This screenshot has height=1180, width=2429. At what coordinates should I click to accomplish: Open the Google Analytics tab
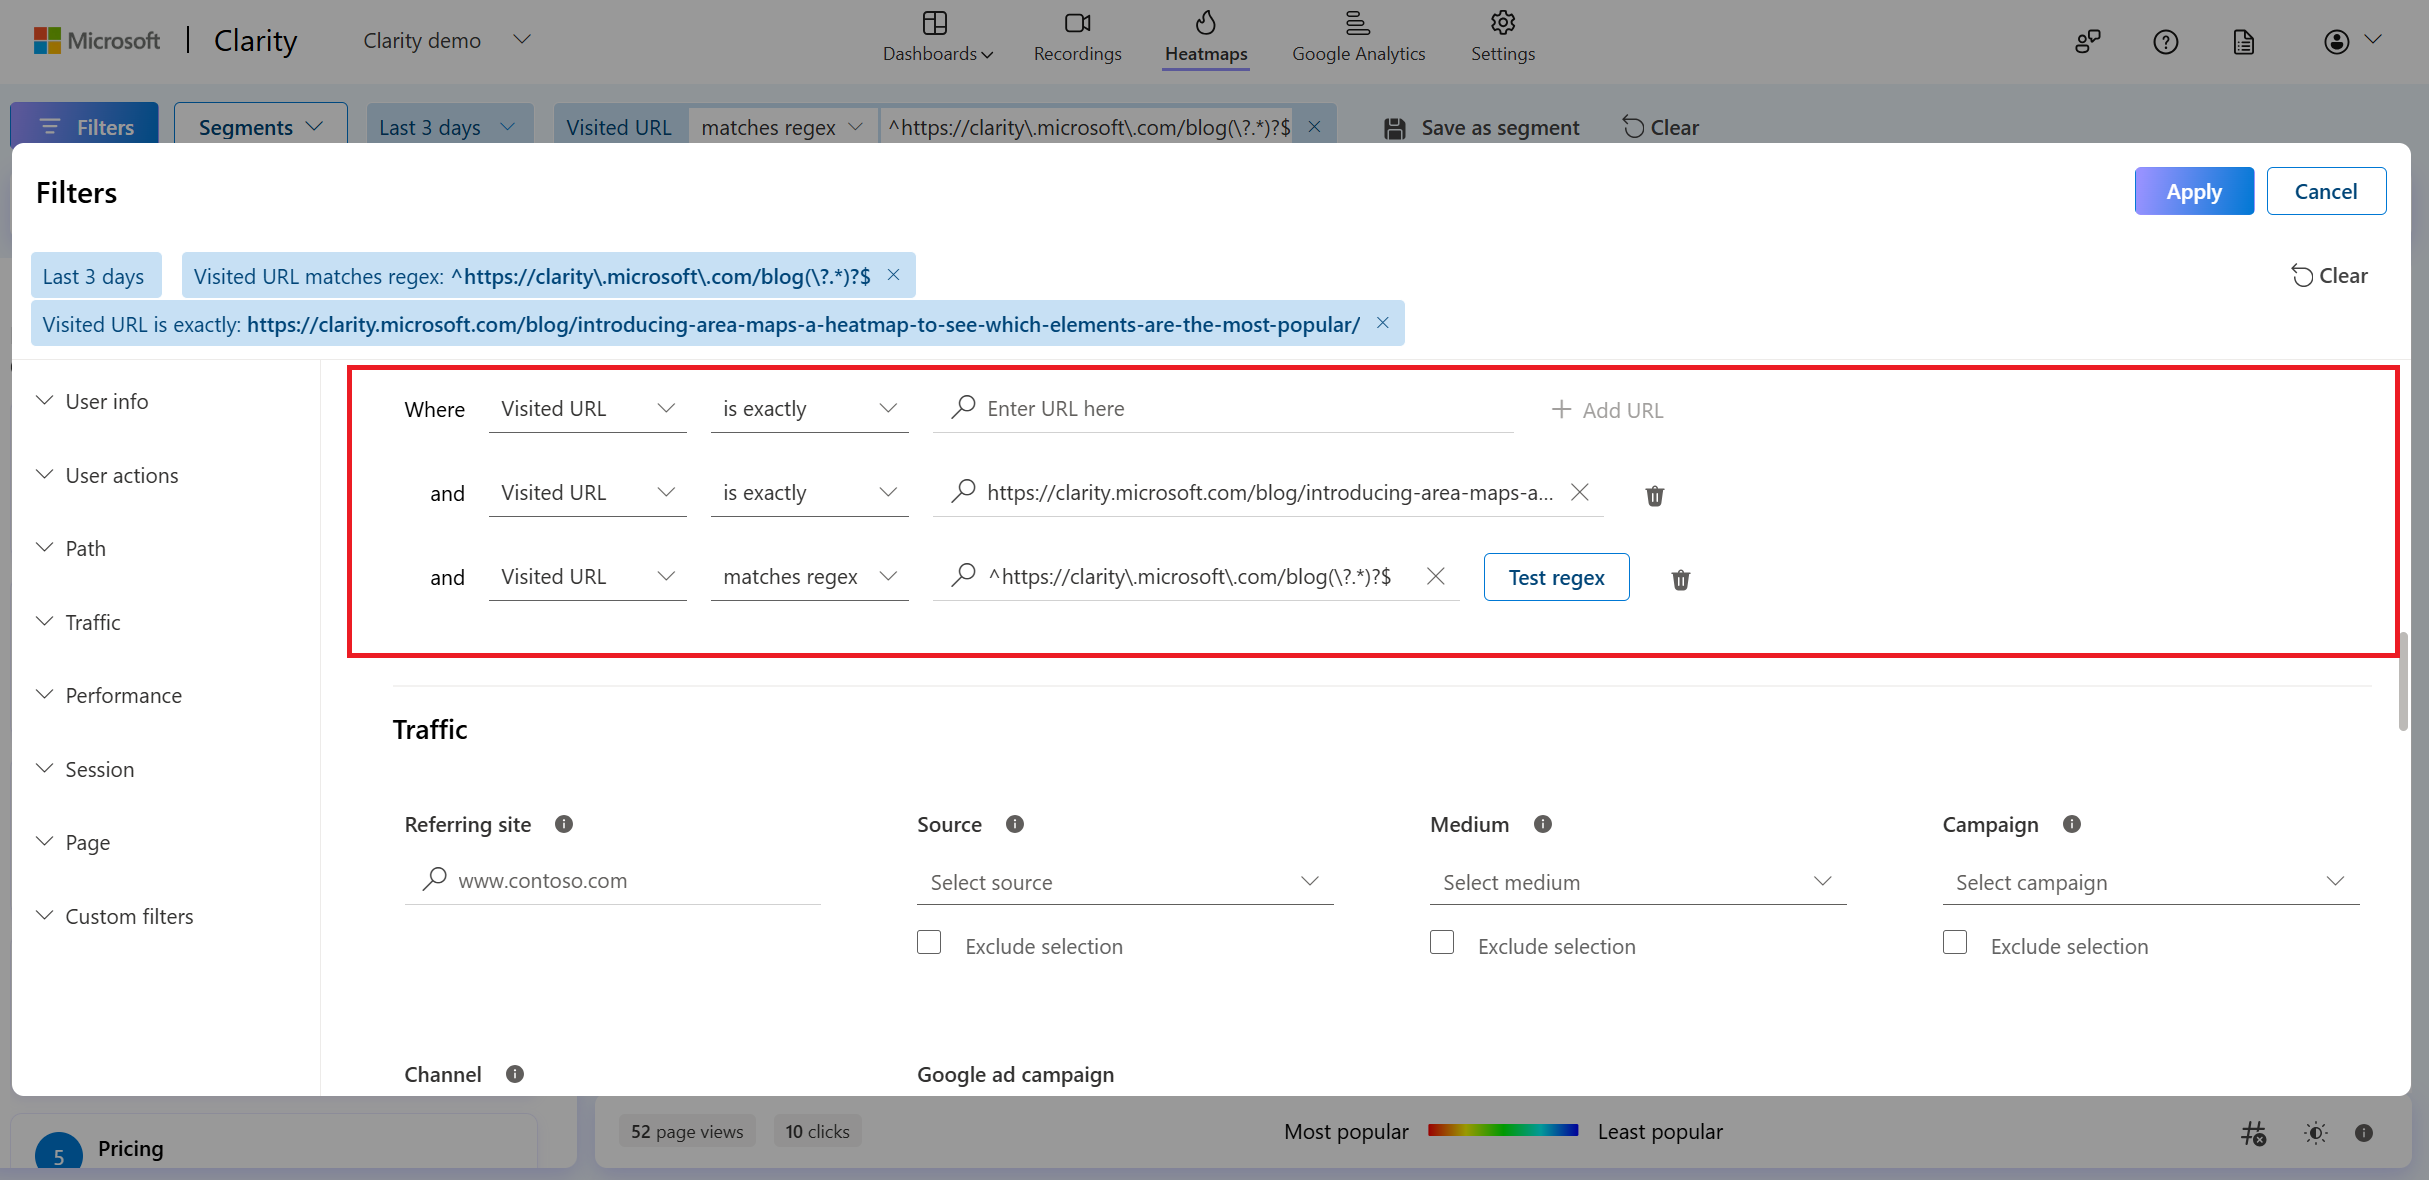coord(1358,38)
